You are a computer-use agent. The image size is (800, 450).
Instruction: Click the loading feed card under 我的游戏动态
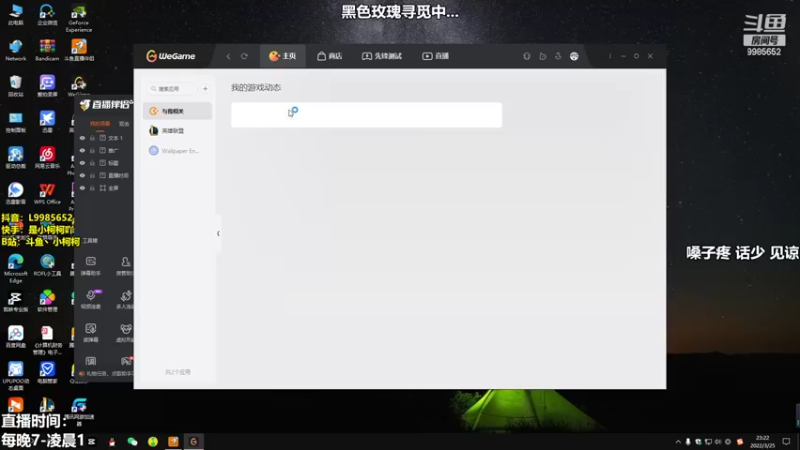pyautogui.click(x=366, y=115)
